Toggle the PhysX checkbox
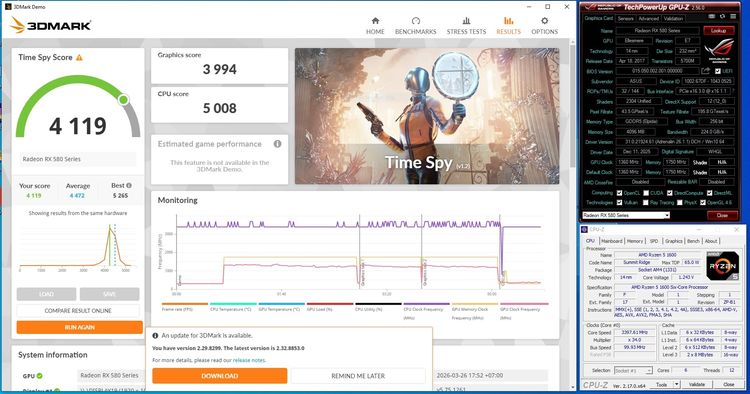The width and height of the screenshot is (750, 394). tap(680, 203)
